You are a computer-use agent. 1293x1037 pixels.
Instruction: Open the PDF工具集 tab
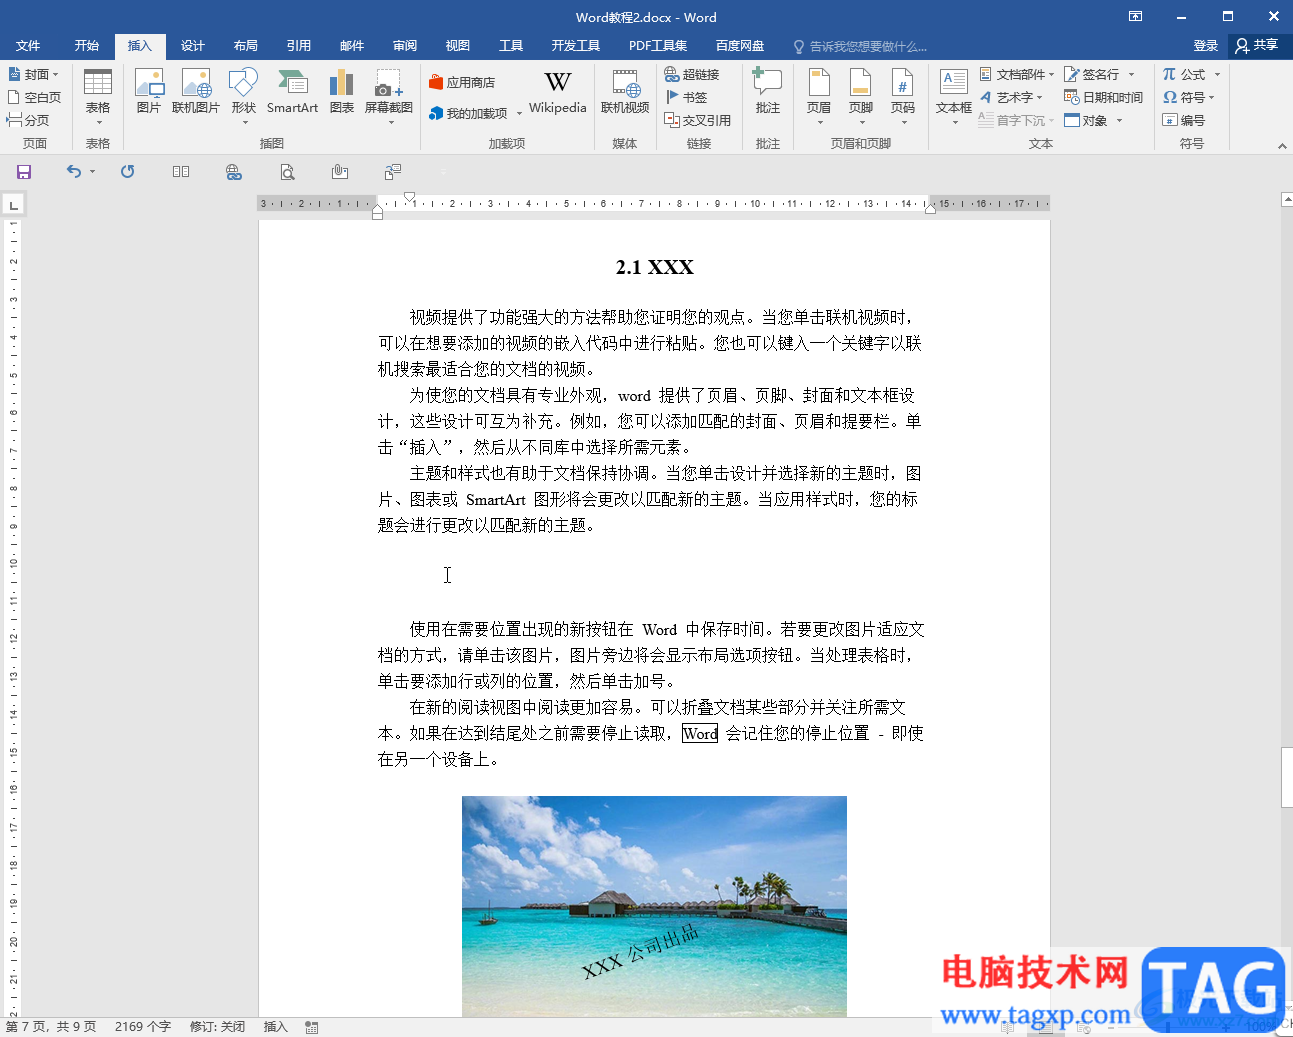658,46
